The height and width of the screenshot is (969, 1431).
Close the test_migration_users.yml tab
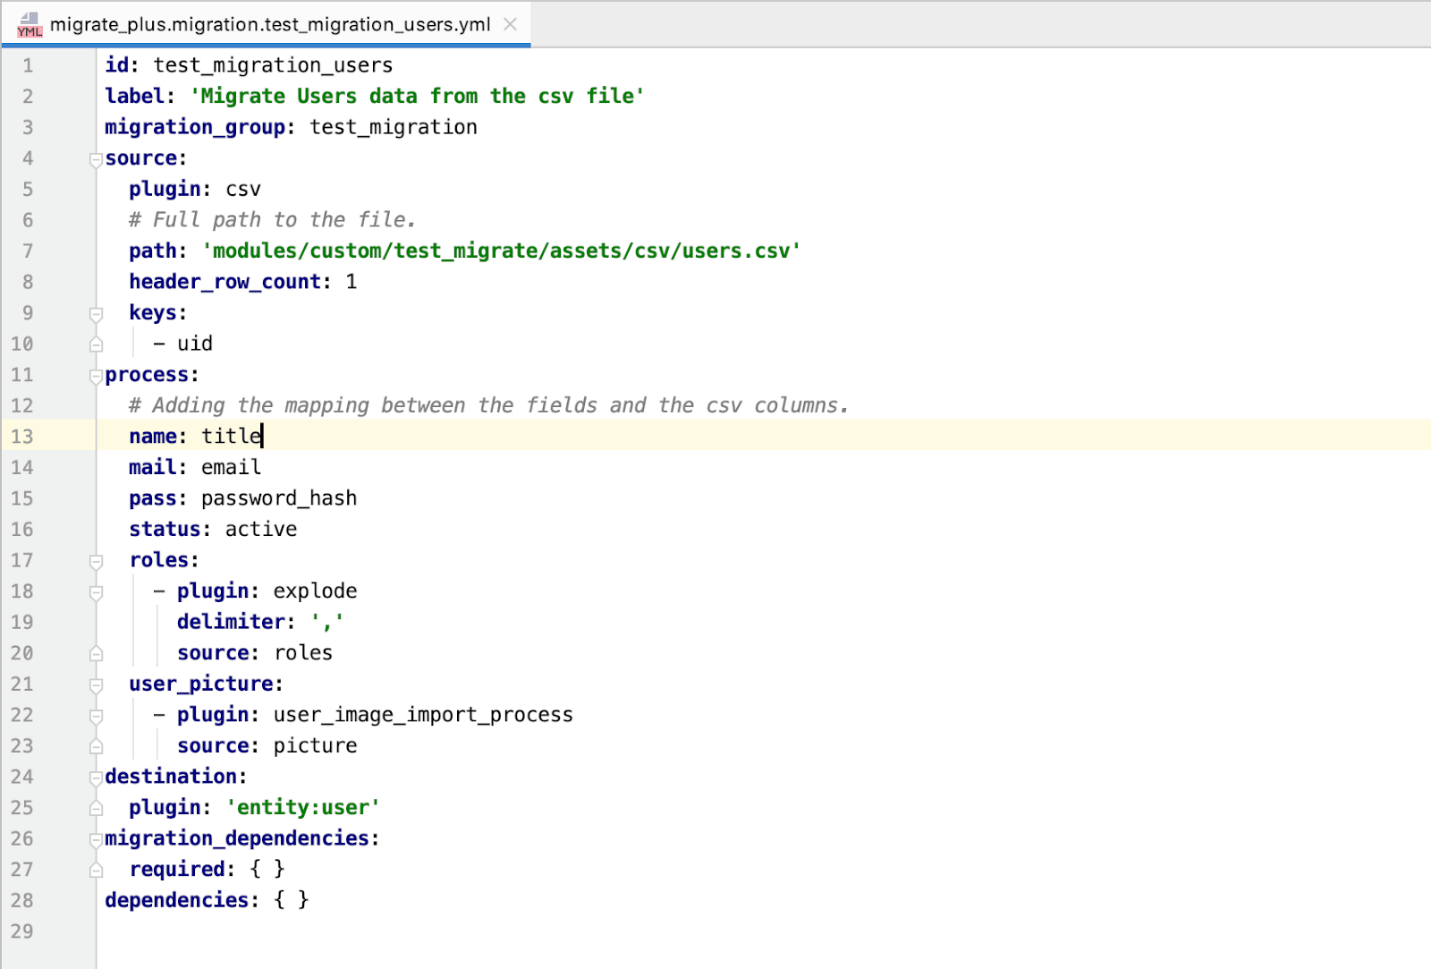(510, 24)
